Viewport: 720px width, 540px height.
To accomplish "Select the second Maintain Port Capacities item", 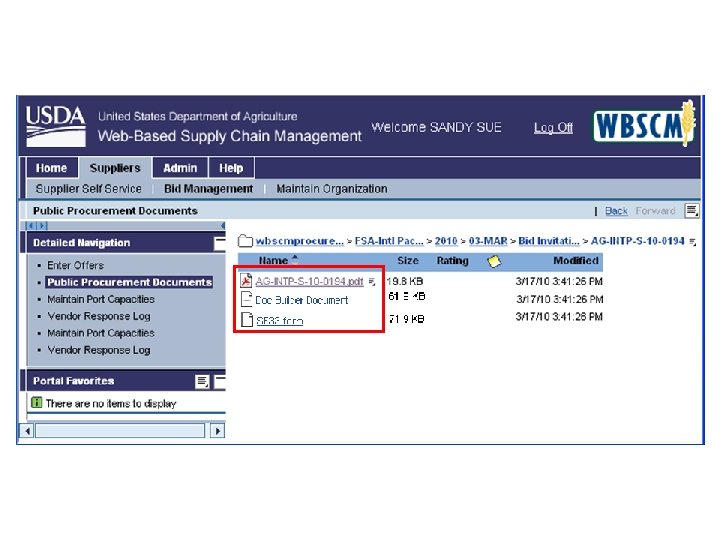I will tap(101, 333).
